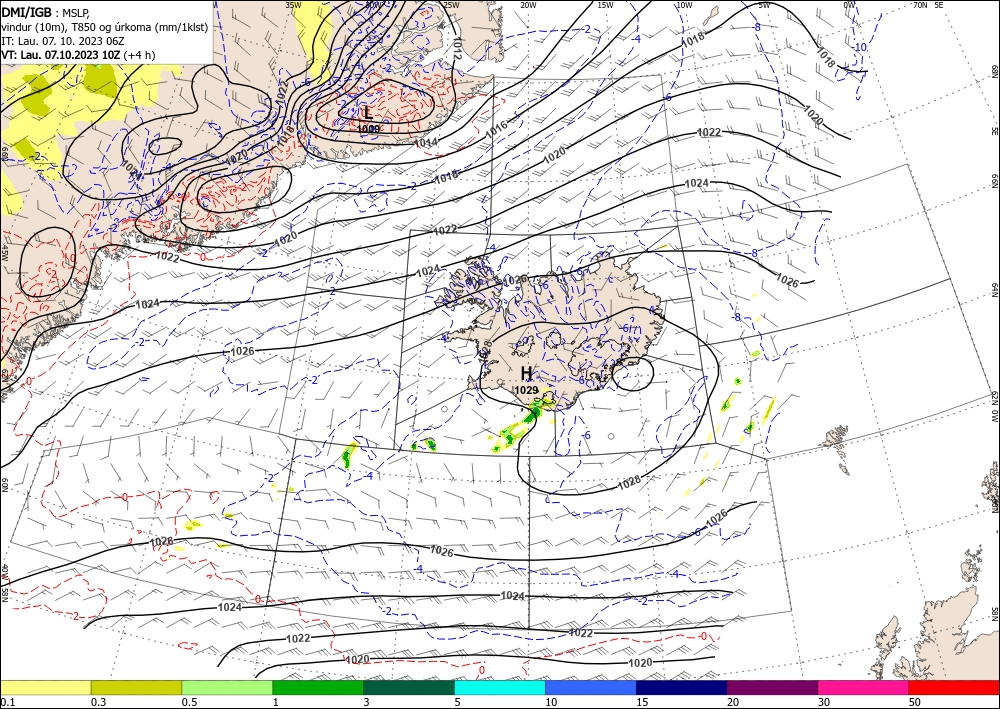Click the 'vindur (10m), T850 og úrkoma' line

tap(105, 26)
